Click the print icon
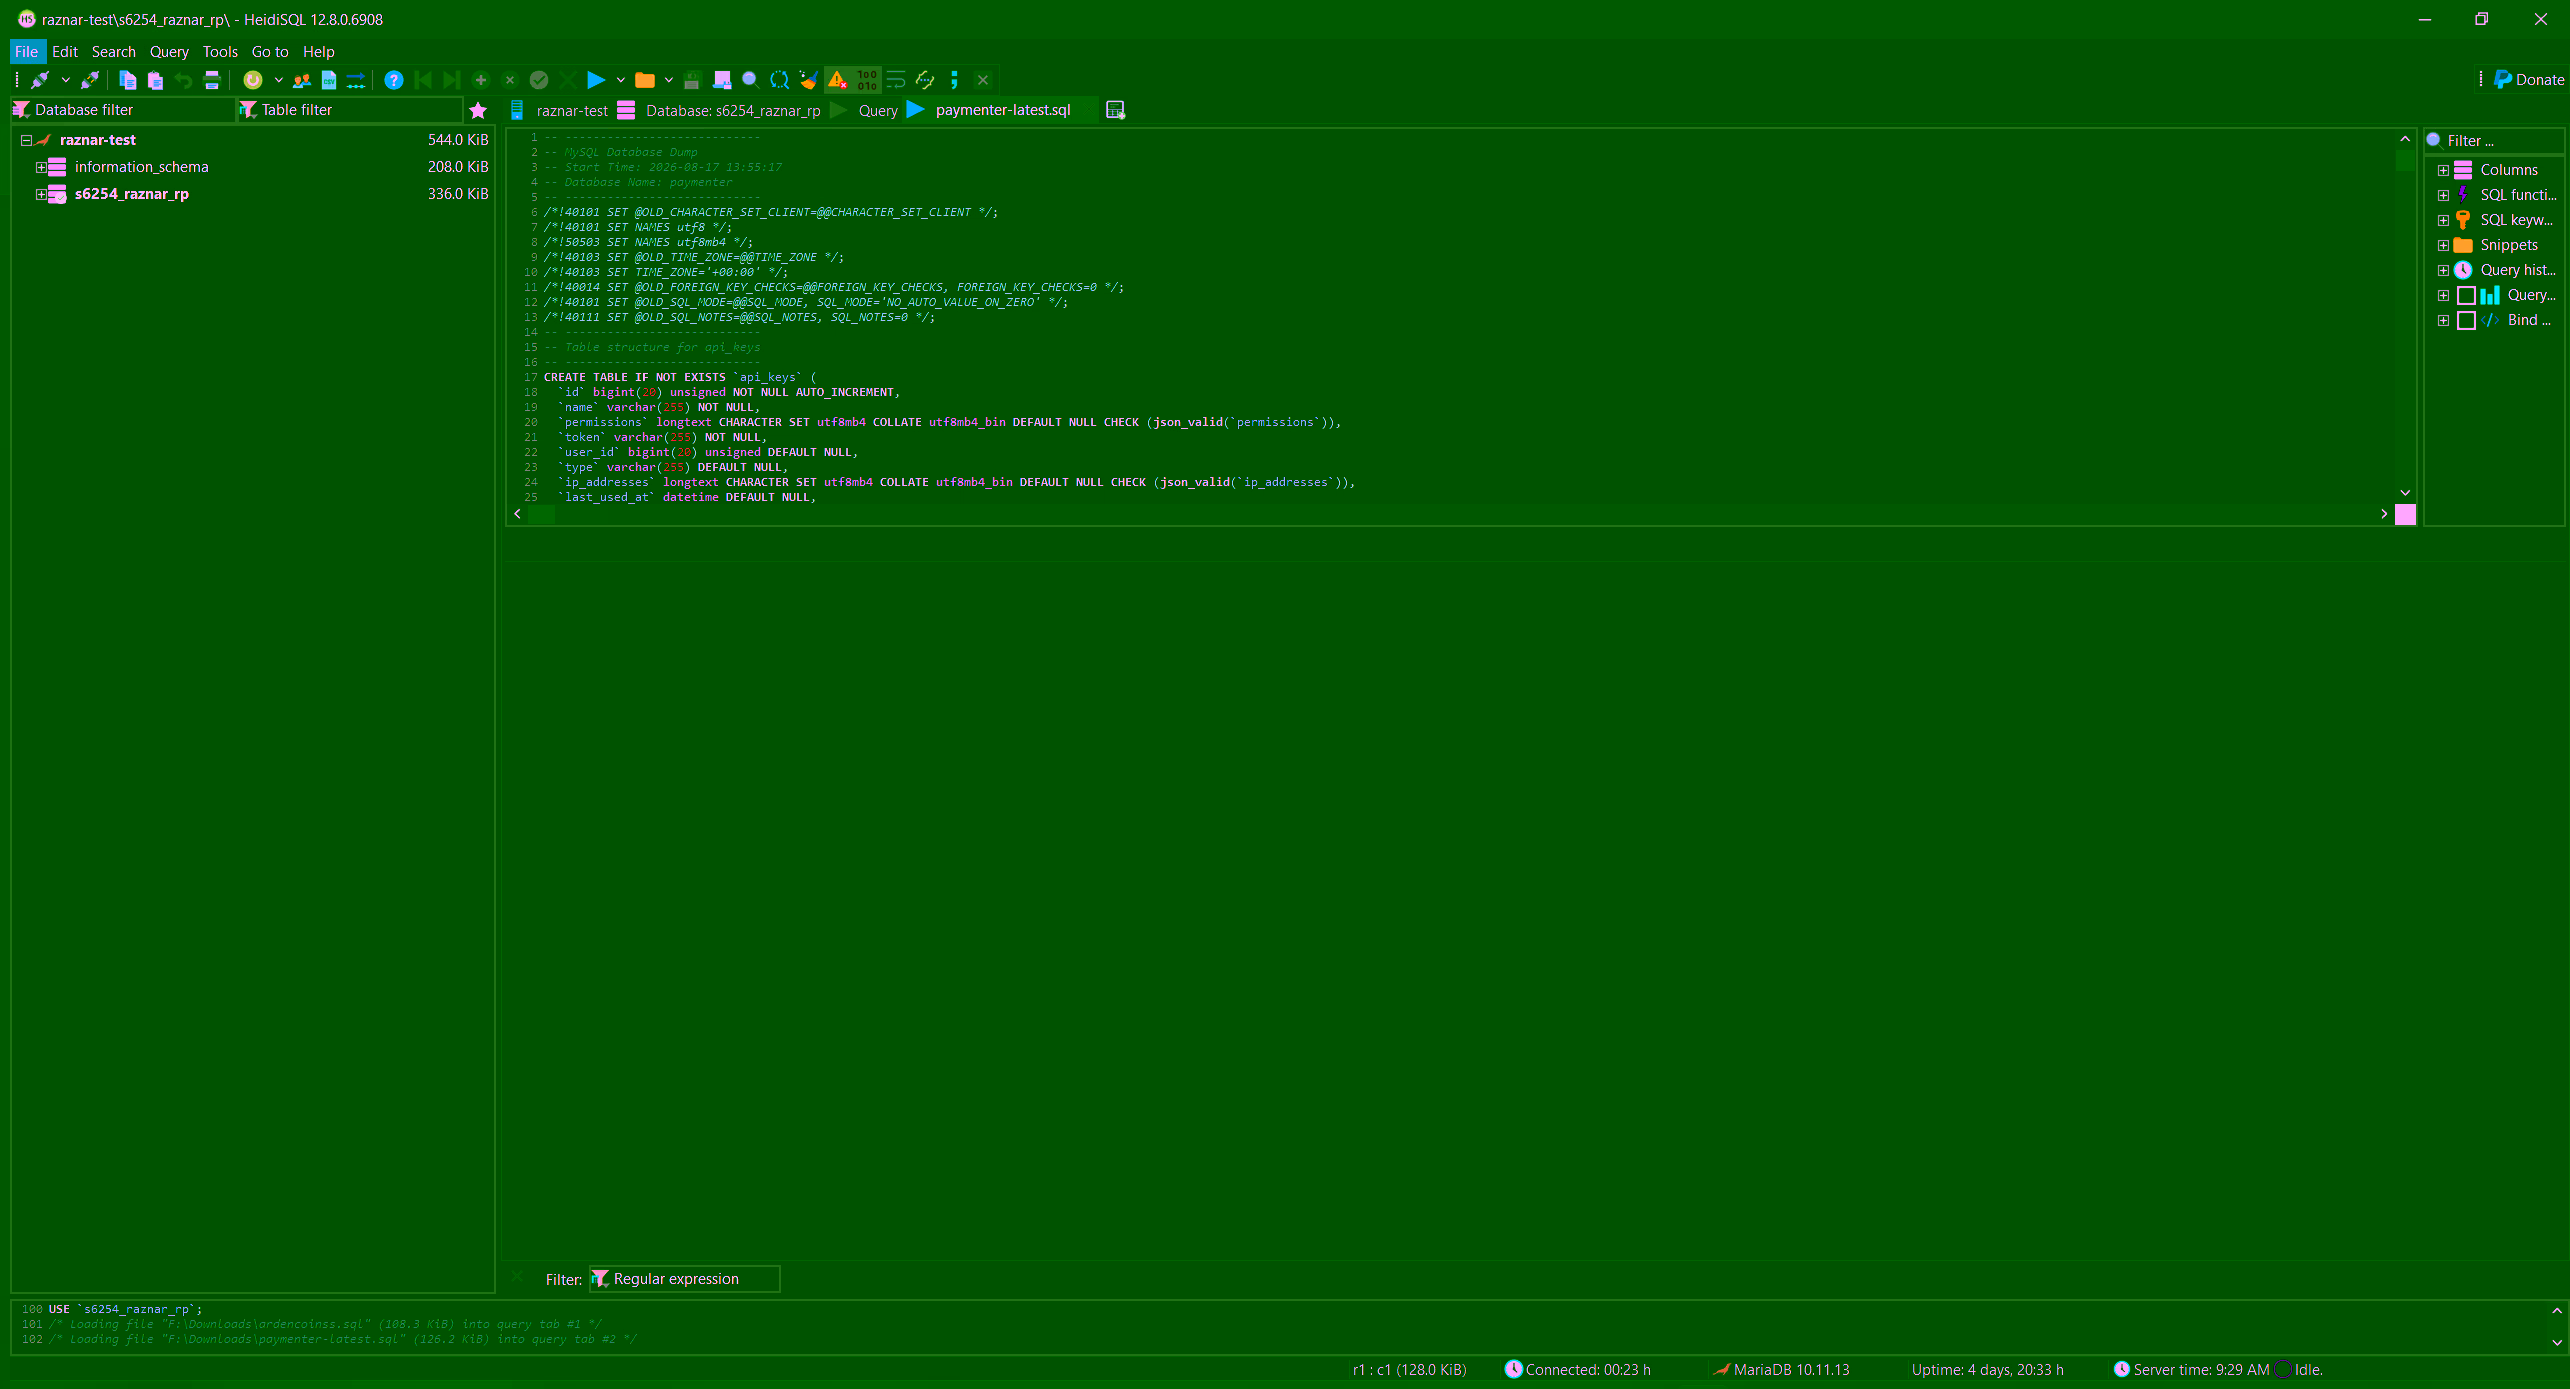Image resolution: width=2570 pixels, height=1389 pixels. pos(212,80)
